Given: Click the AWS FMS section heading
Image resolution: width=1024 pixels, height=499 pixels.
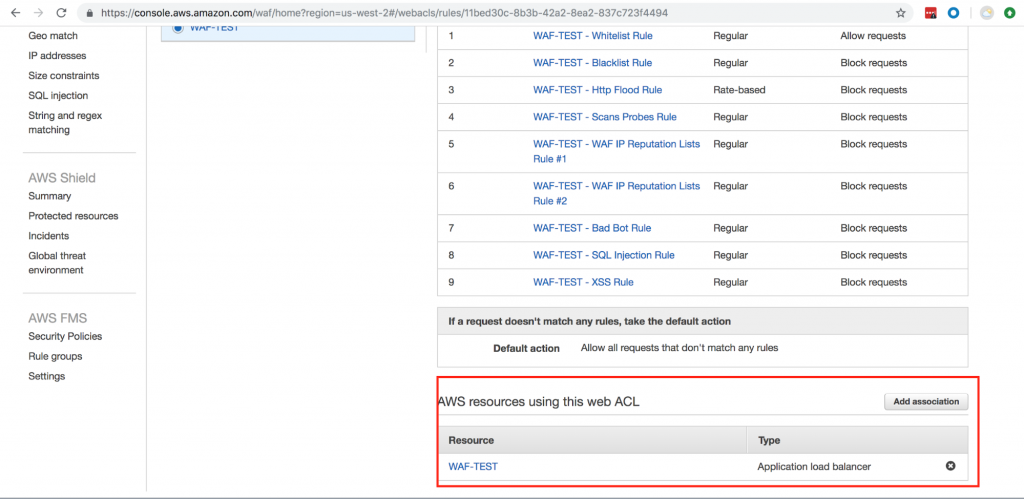Looking at the screenshot, I should tap(57, 318).
